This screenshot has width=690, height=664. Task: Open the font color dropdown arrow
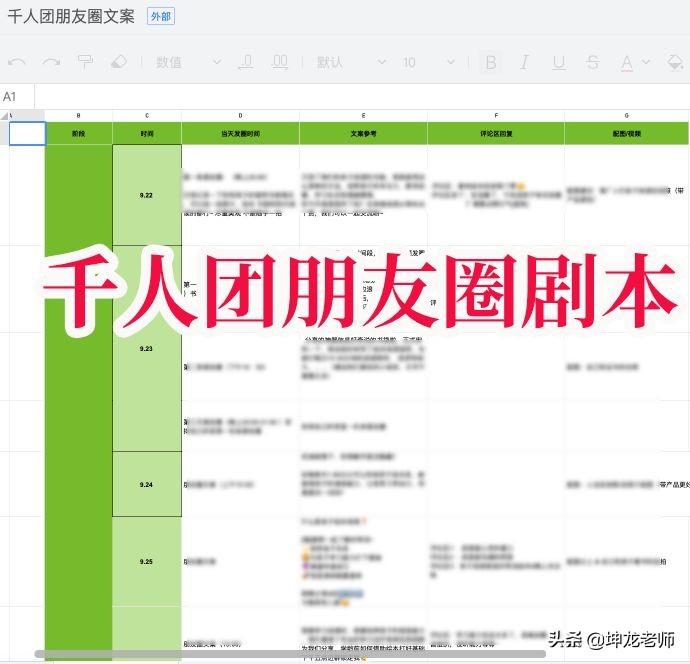pyautogui.click(x=646, y=62)
